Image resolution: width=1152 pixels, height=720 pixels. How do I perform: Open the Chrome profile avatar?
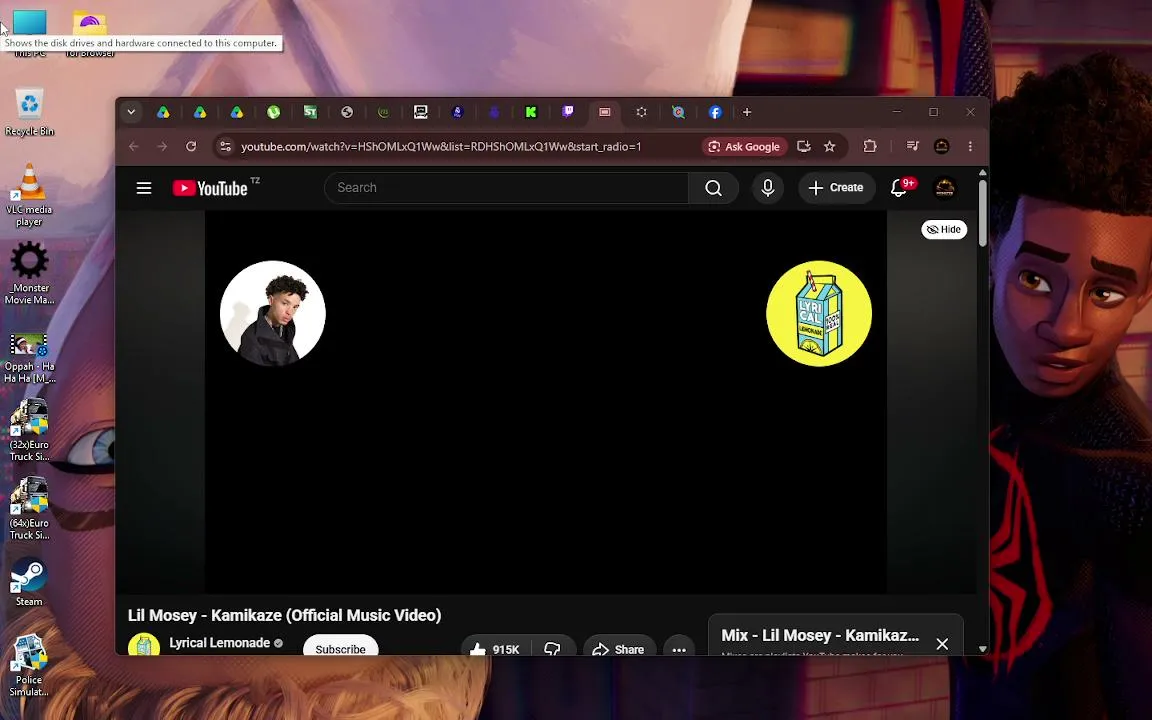pyautogui.click(x=941, y=146)
